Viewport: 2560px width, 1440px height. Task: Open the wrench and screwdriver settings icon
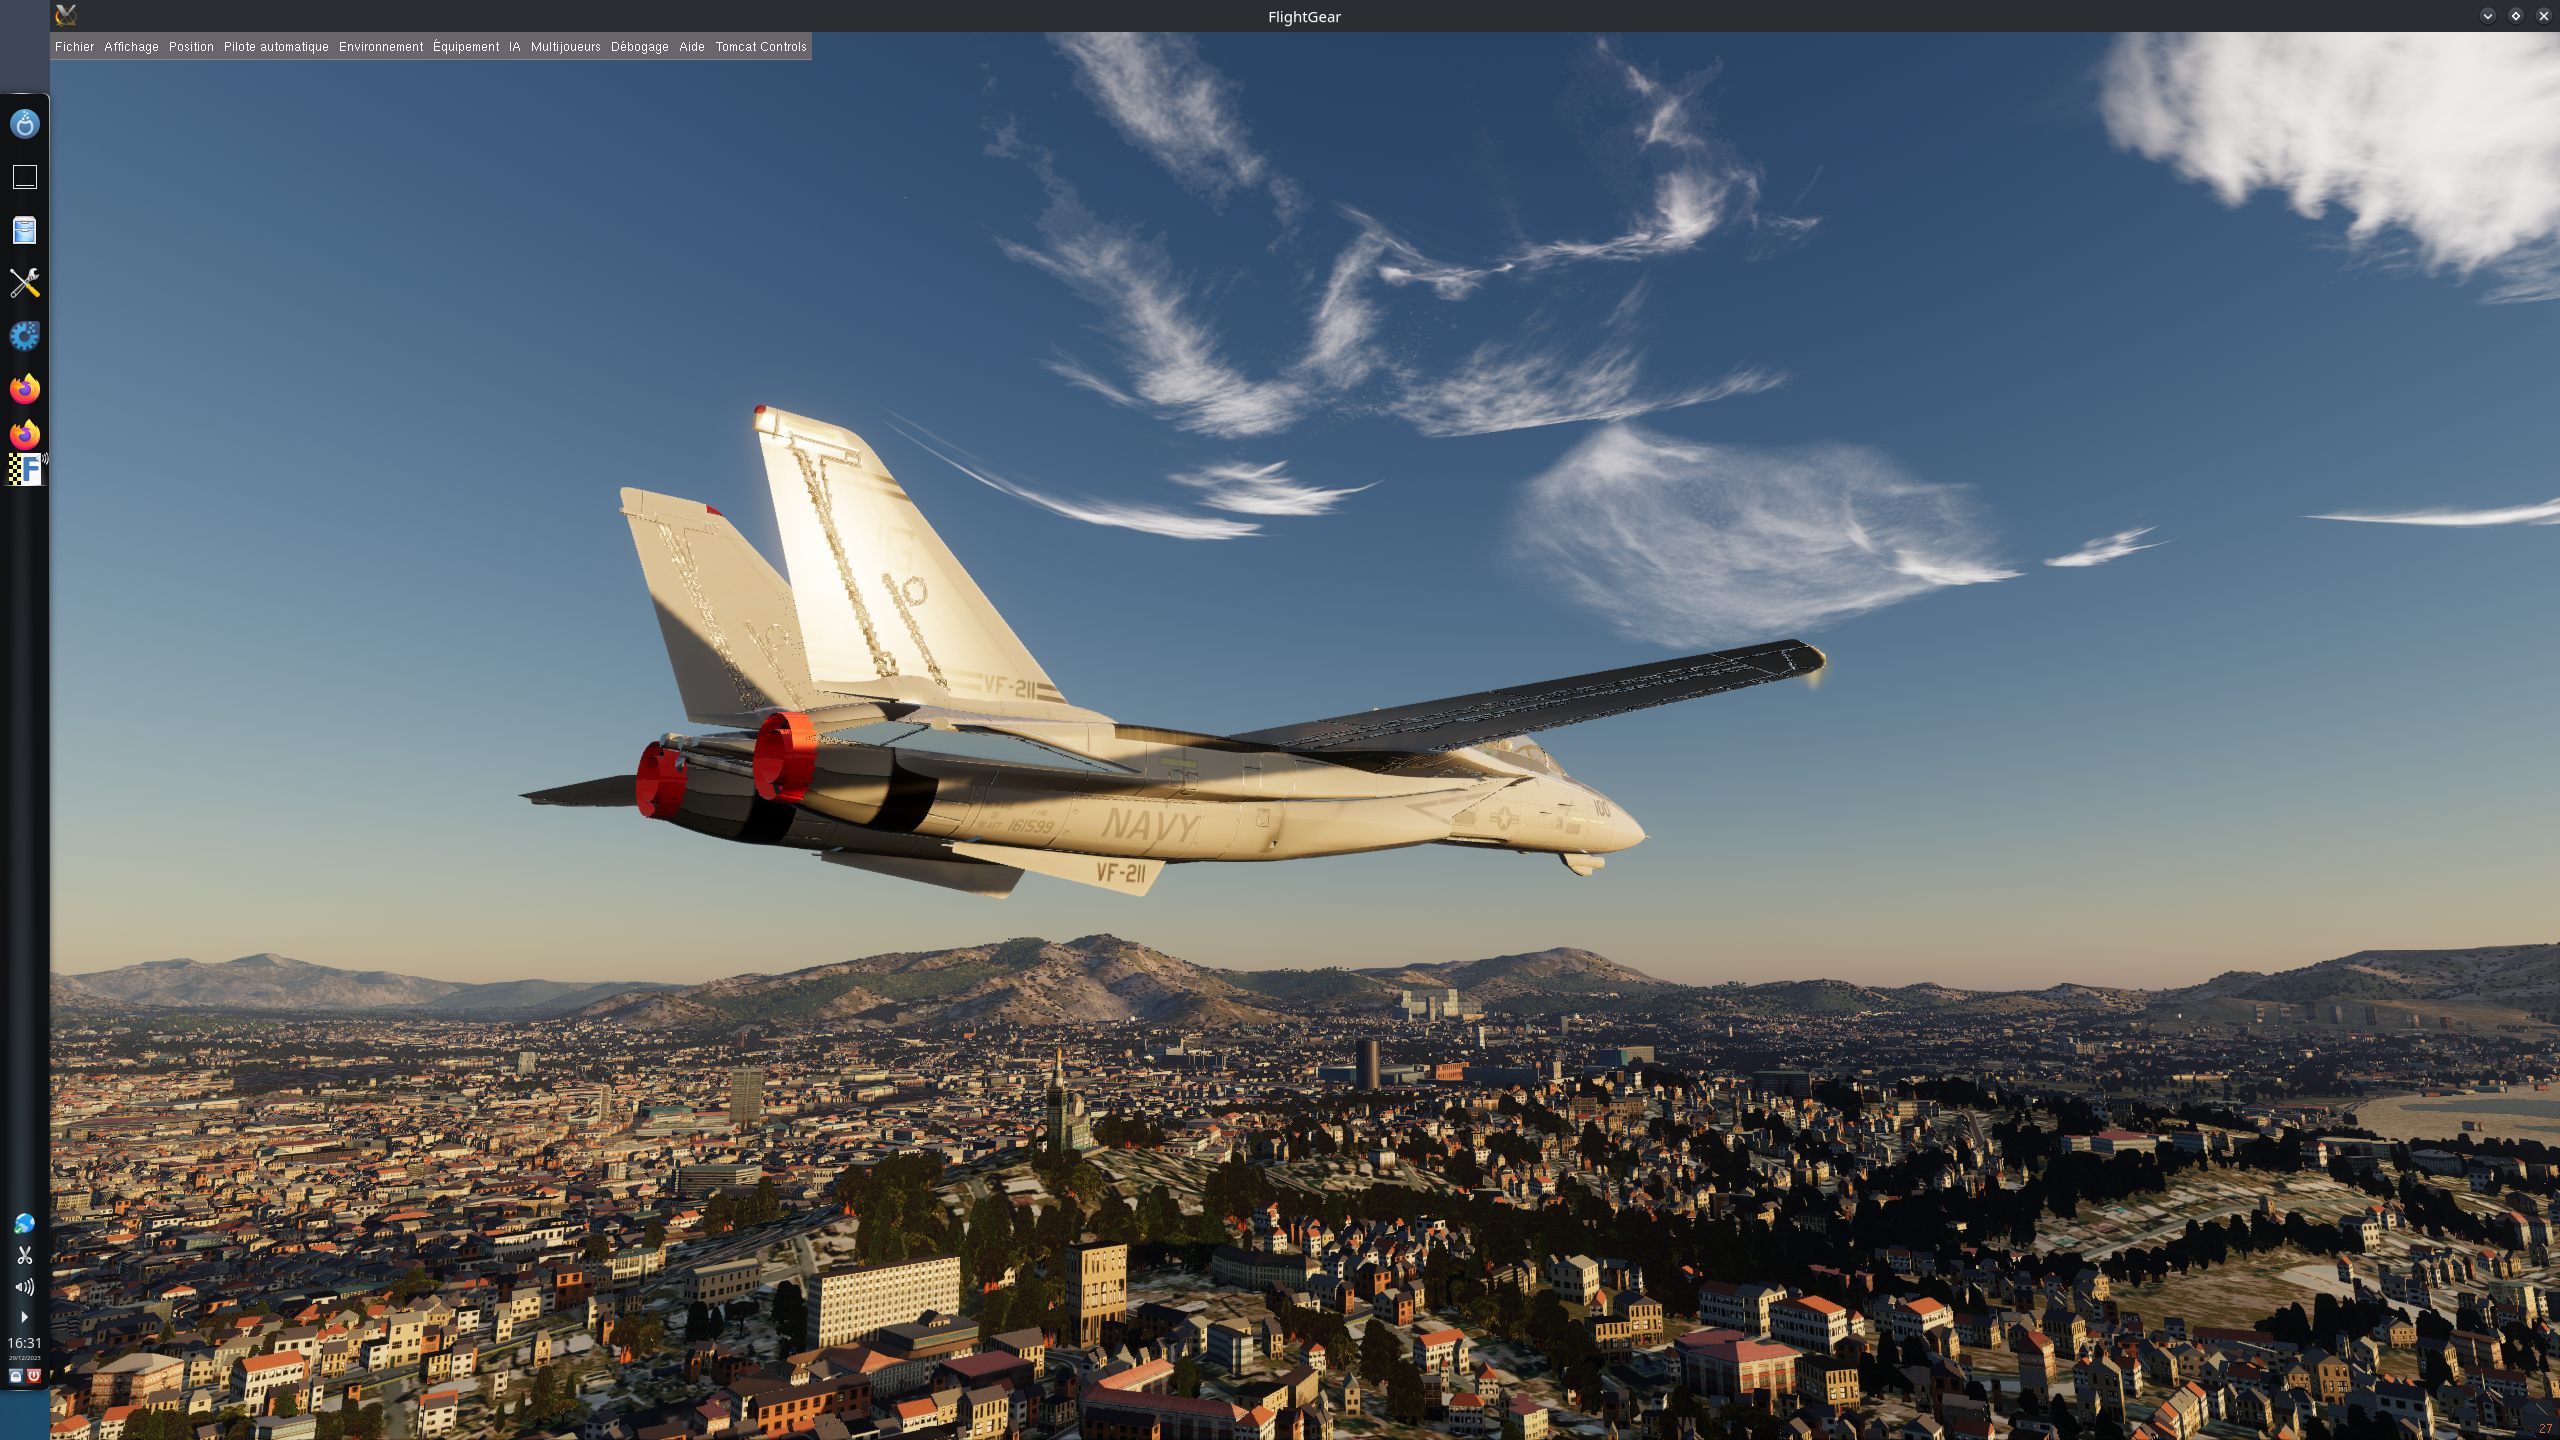[24, 283]
